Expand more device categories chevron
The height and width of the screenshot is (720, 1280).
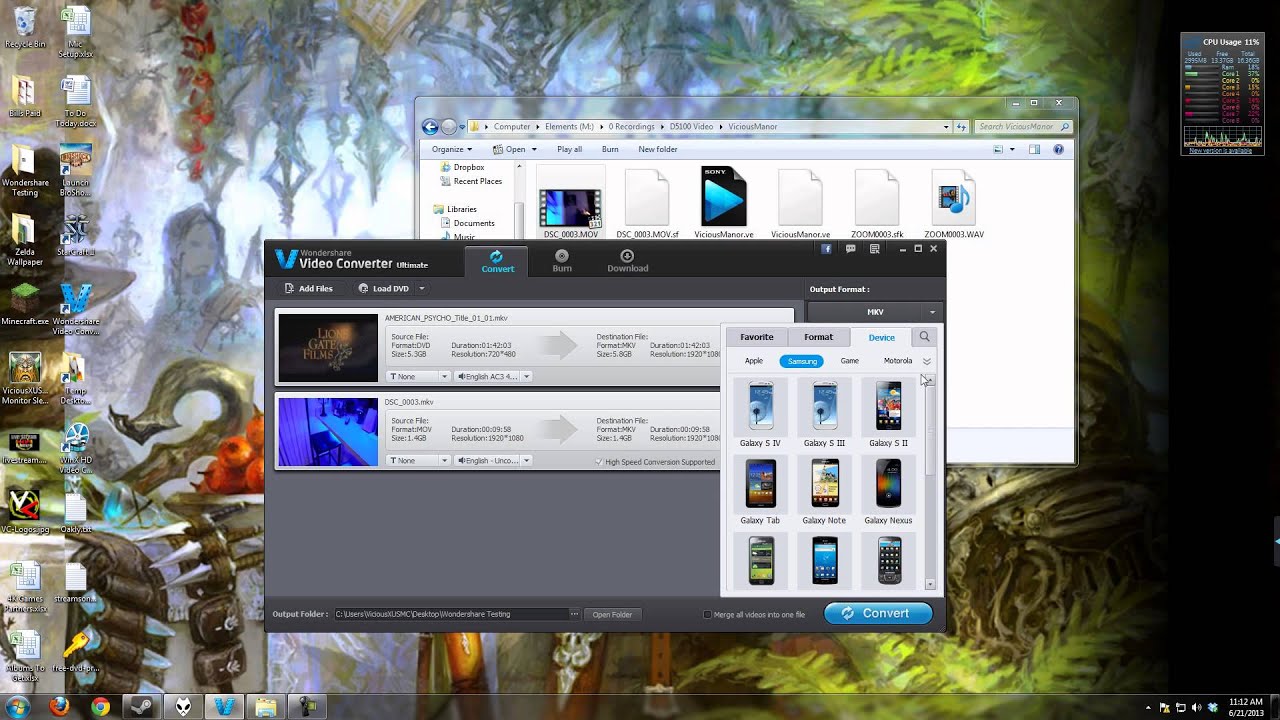pos(927,361)
